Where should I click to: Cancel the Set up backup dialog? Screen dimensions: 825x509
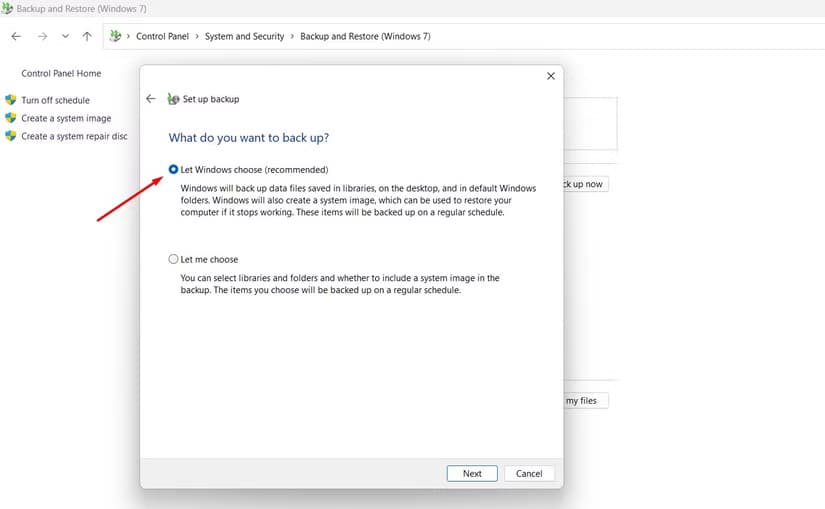[529, 473]
